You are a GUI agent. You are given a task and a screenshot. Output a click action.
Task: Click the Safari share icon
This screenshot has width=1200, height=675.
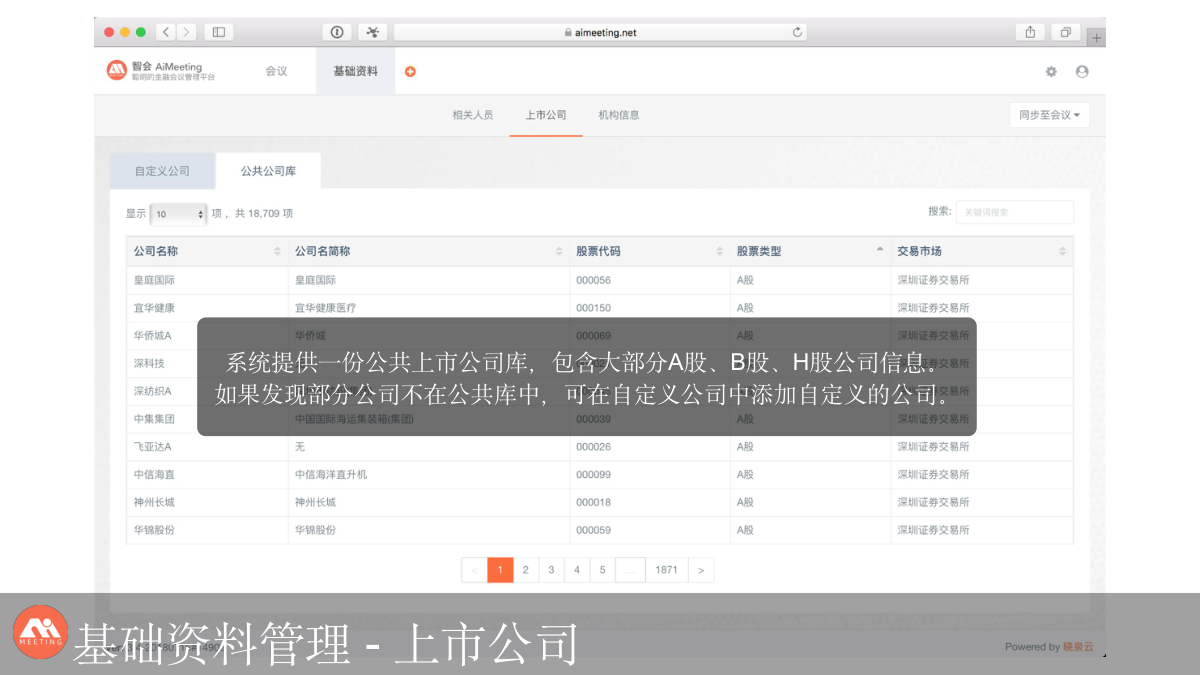tap(1030, 32)
